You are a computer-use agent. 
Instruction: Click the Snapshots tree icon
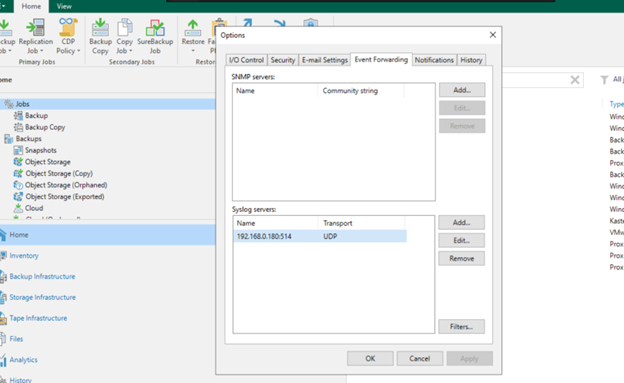(18, 150)
